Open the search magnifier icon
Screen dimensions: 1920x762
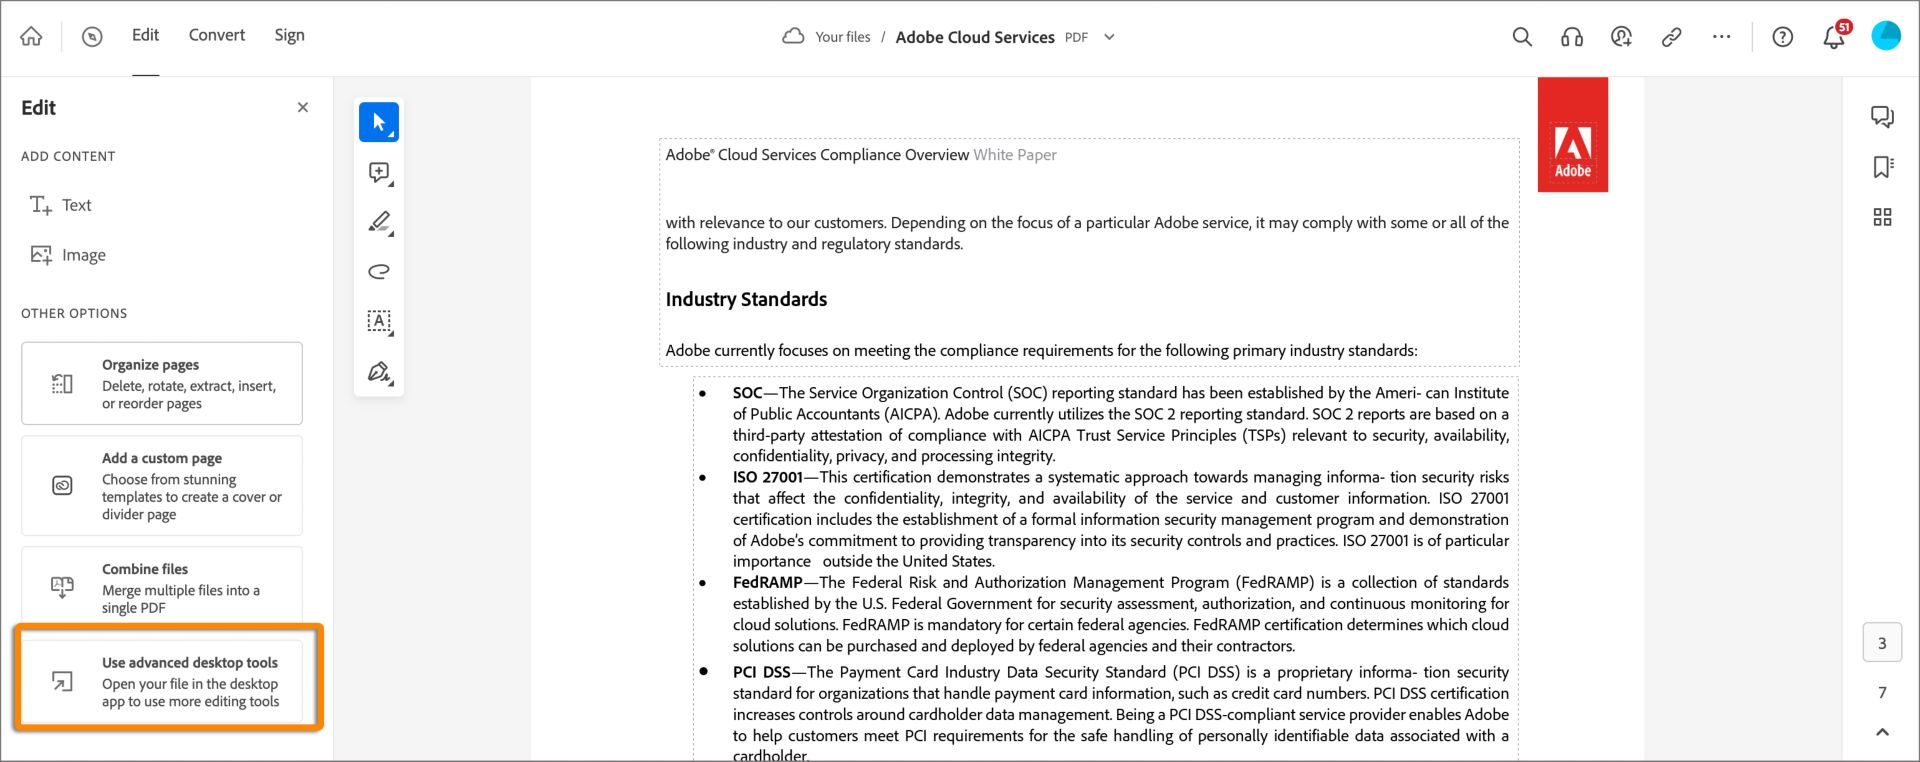tap(1522, 37)
